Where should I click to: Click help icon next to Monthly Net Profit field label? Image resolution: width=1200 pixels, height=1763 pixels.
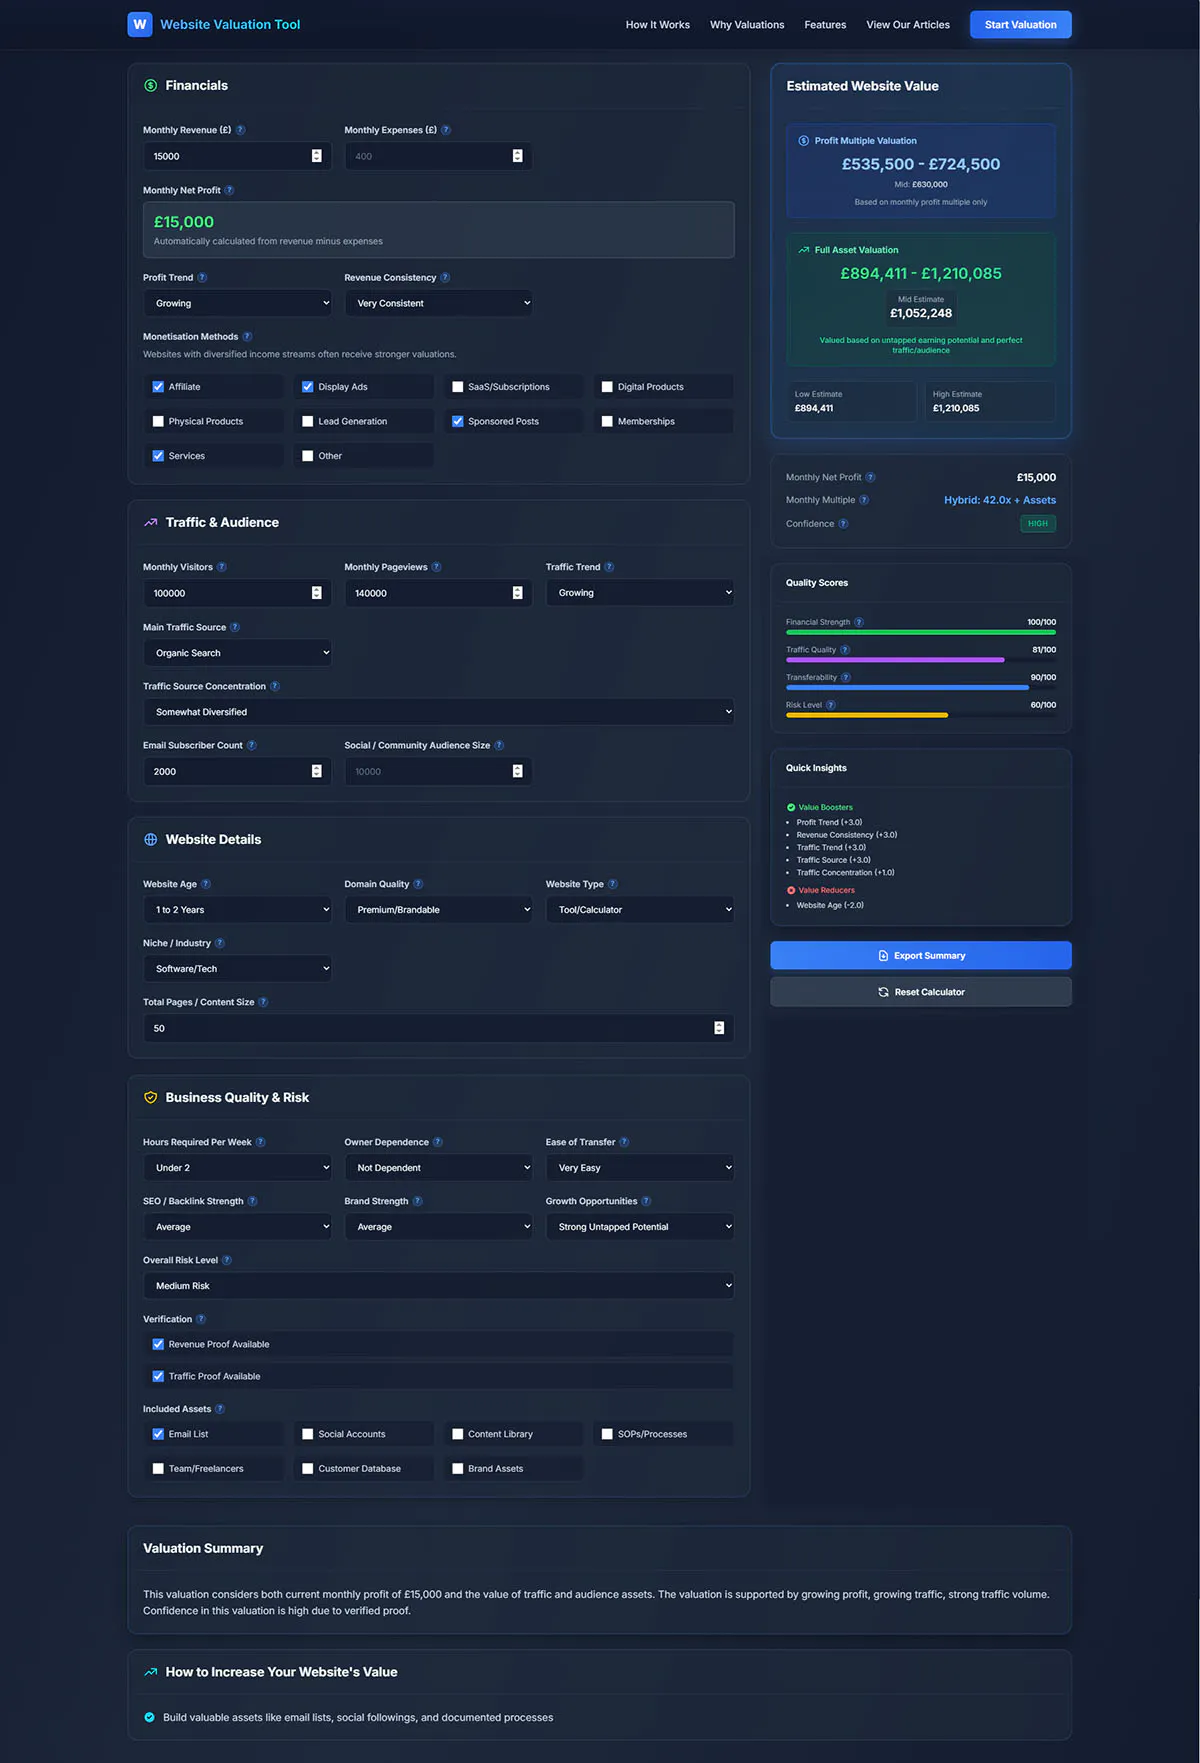pyautogui.click(x=229, y=190)
